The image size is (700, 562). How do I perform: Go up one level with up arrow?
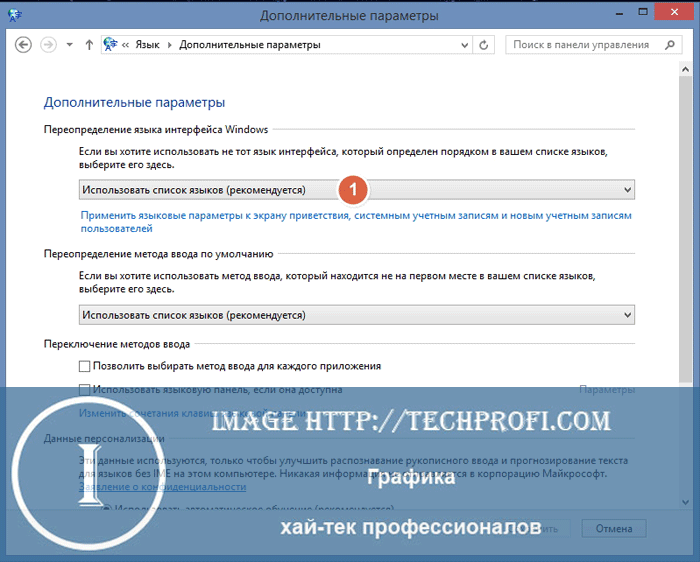(x=89, y=45)
